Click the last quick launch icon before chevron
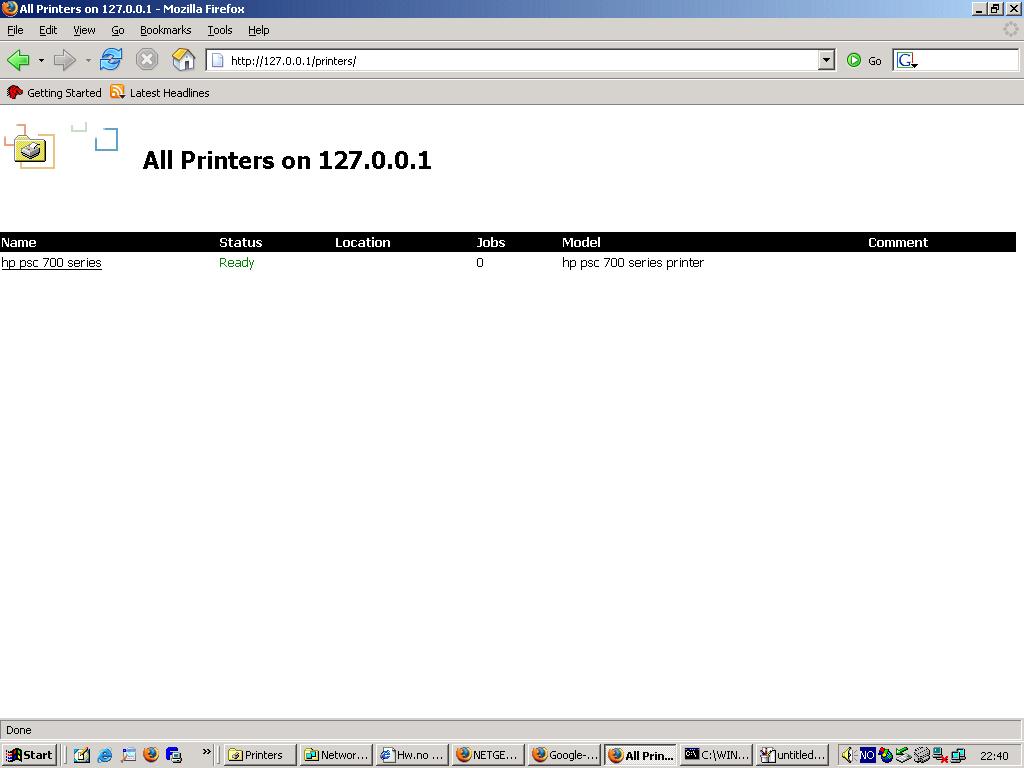The height and width of the screenshot is (768, 1024). pos(174,755)
